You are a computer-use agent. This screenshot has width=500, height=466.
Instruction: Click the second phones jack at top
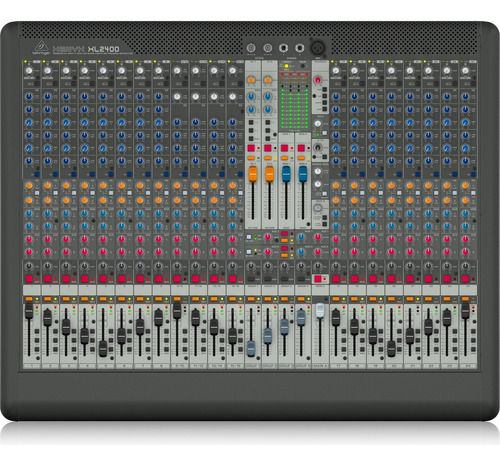point(300,48)
